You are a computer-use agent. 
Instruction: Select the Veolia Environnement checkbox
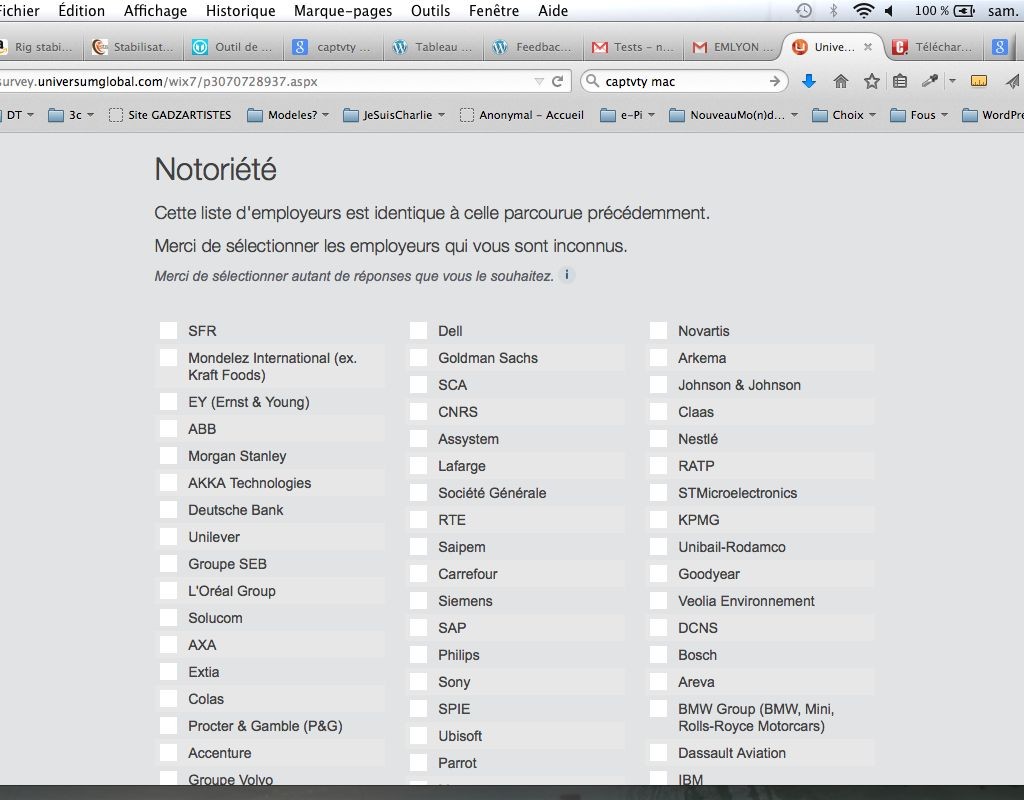658,601
